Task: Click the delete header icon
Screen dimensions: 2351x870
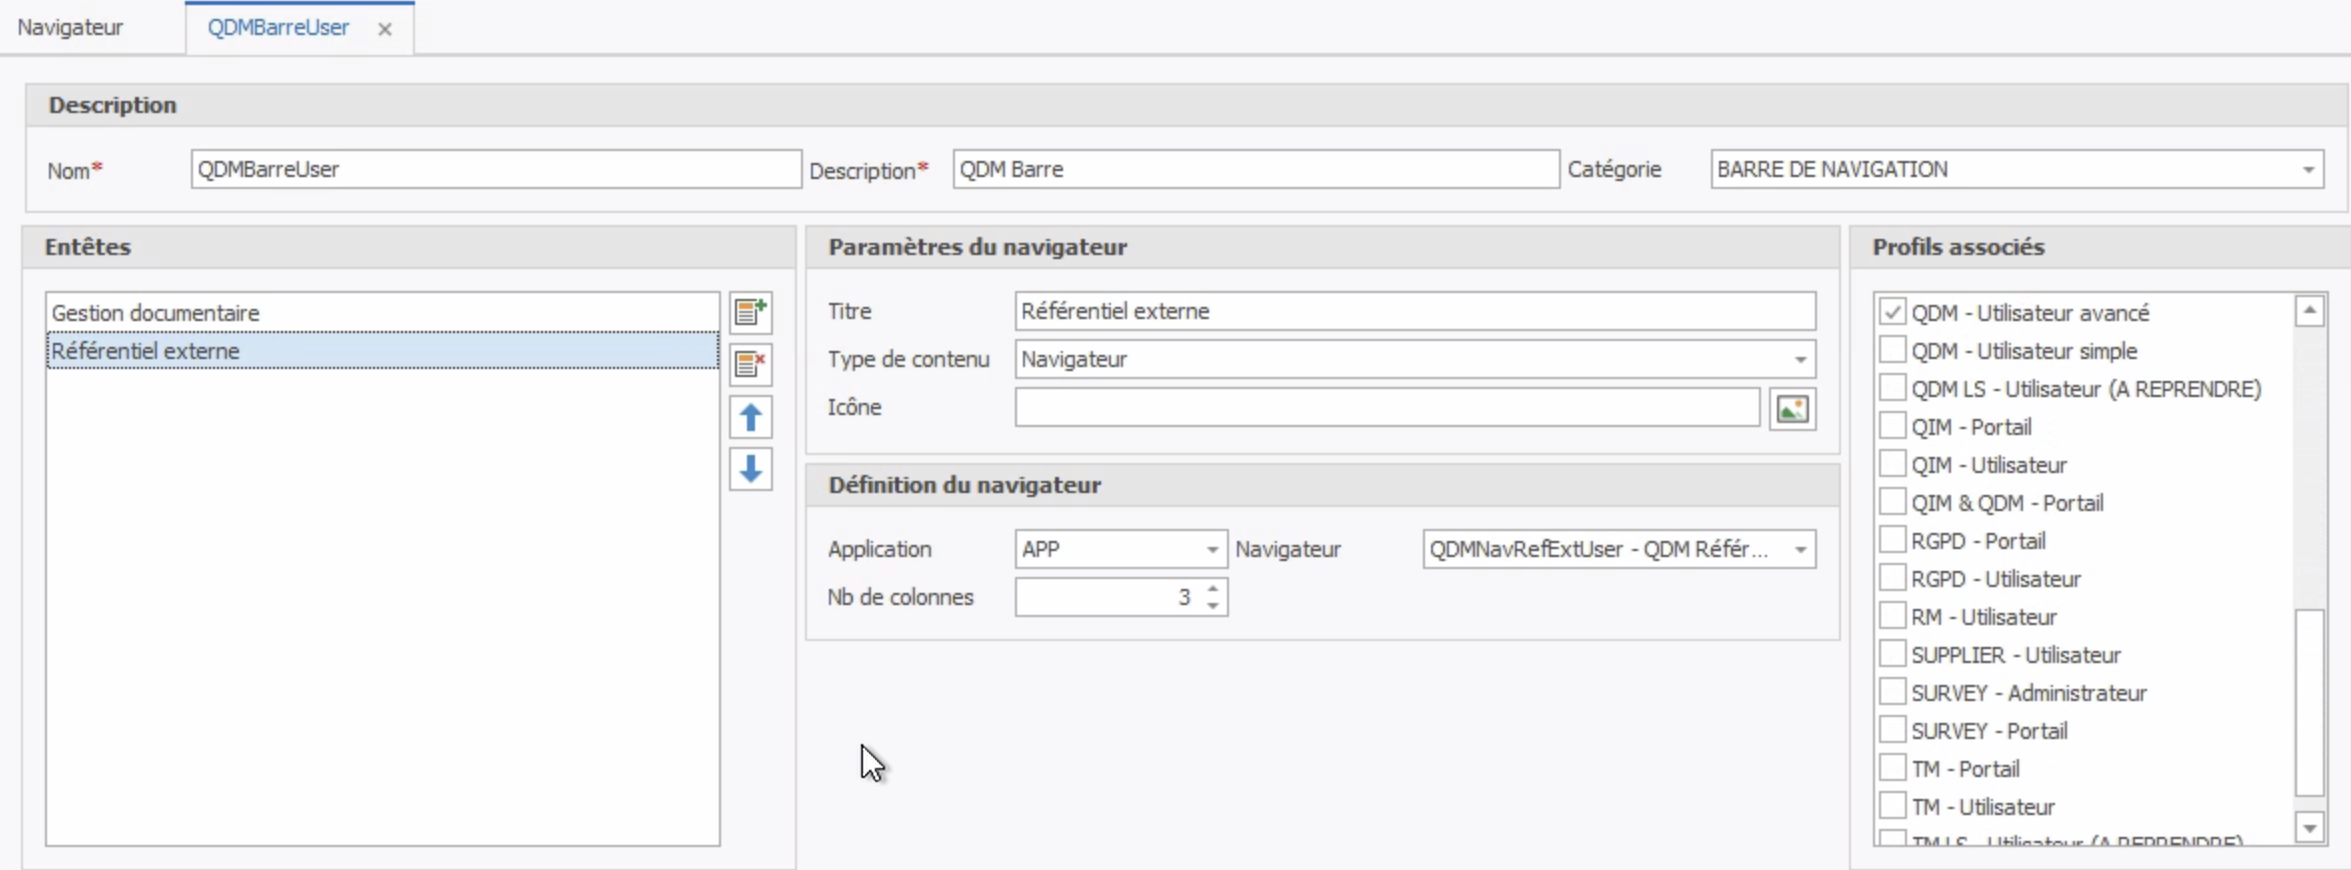Action: point(750,364)
